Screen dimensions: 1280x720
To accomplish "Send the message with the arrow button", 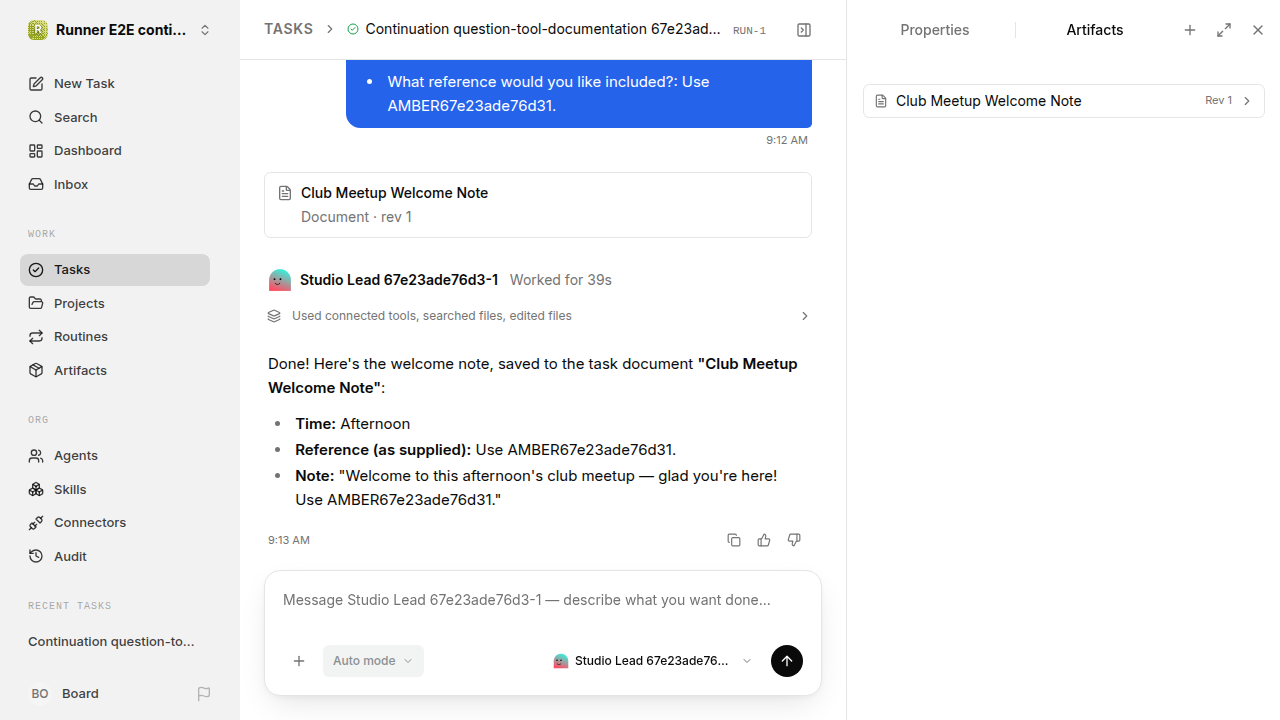I will coord(787,661).
